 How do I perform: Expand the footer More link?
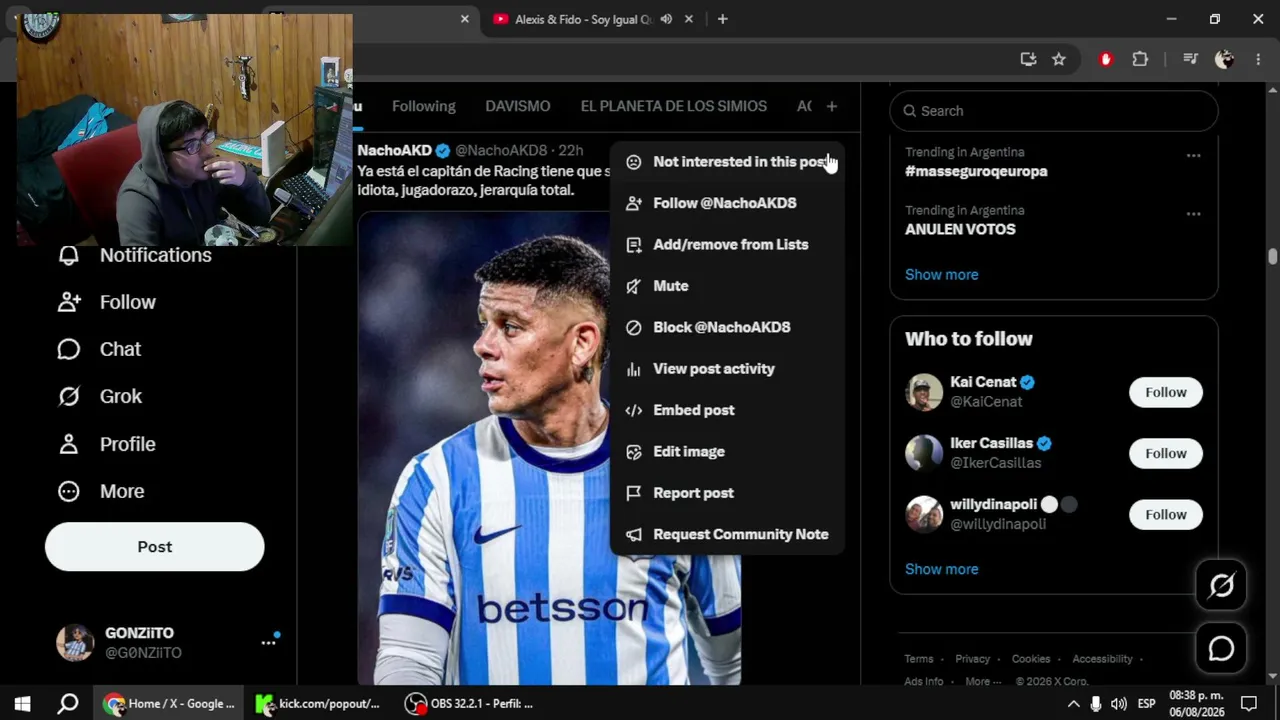point(983,681)
